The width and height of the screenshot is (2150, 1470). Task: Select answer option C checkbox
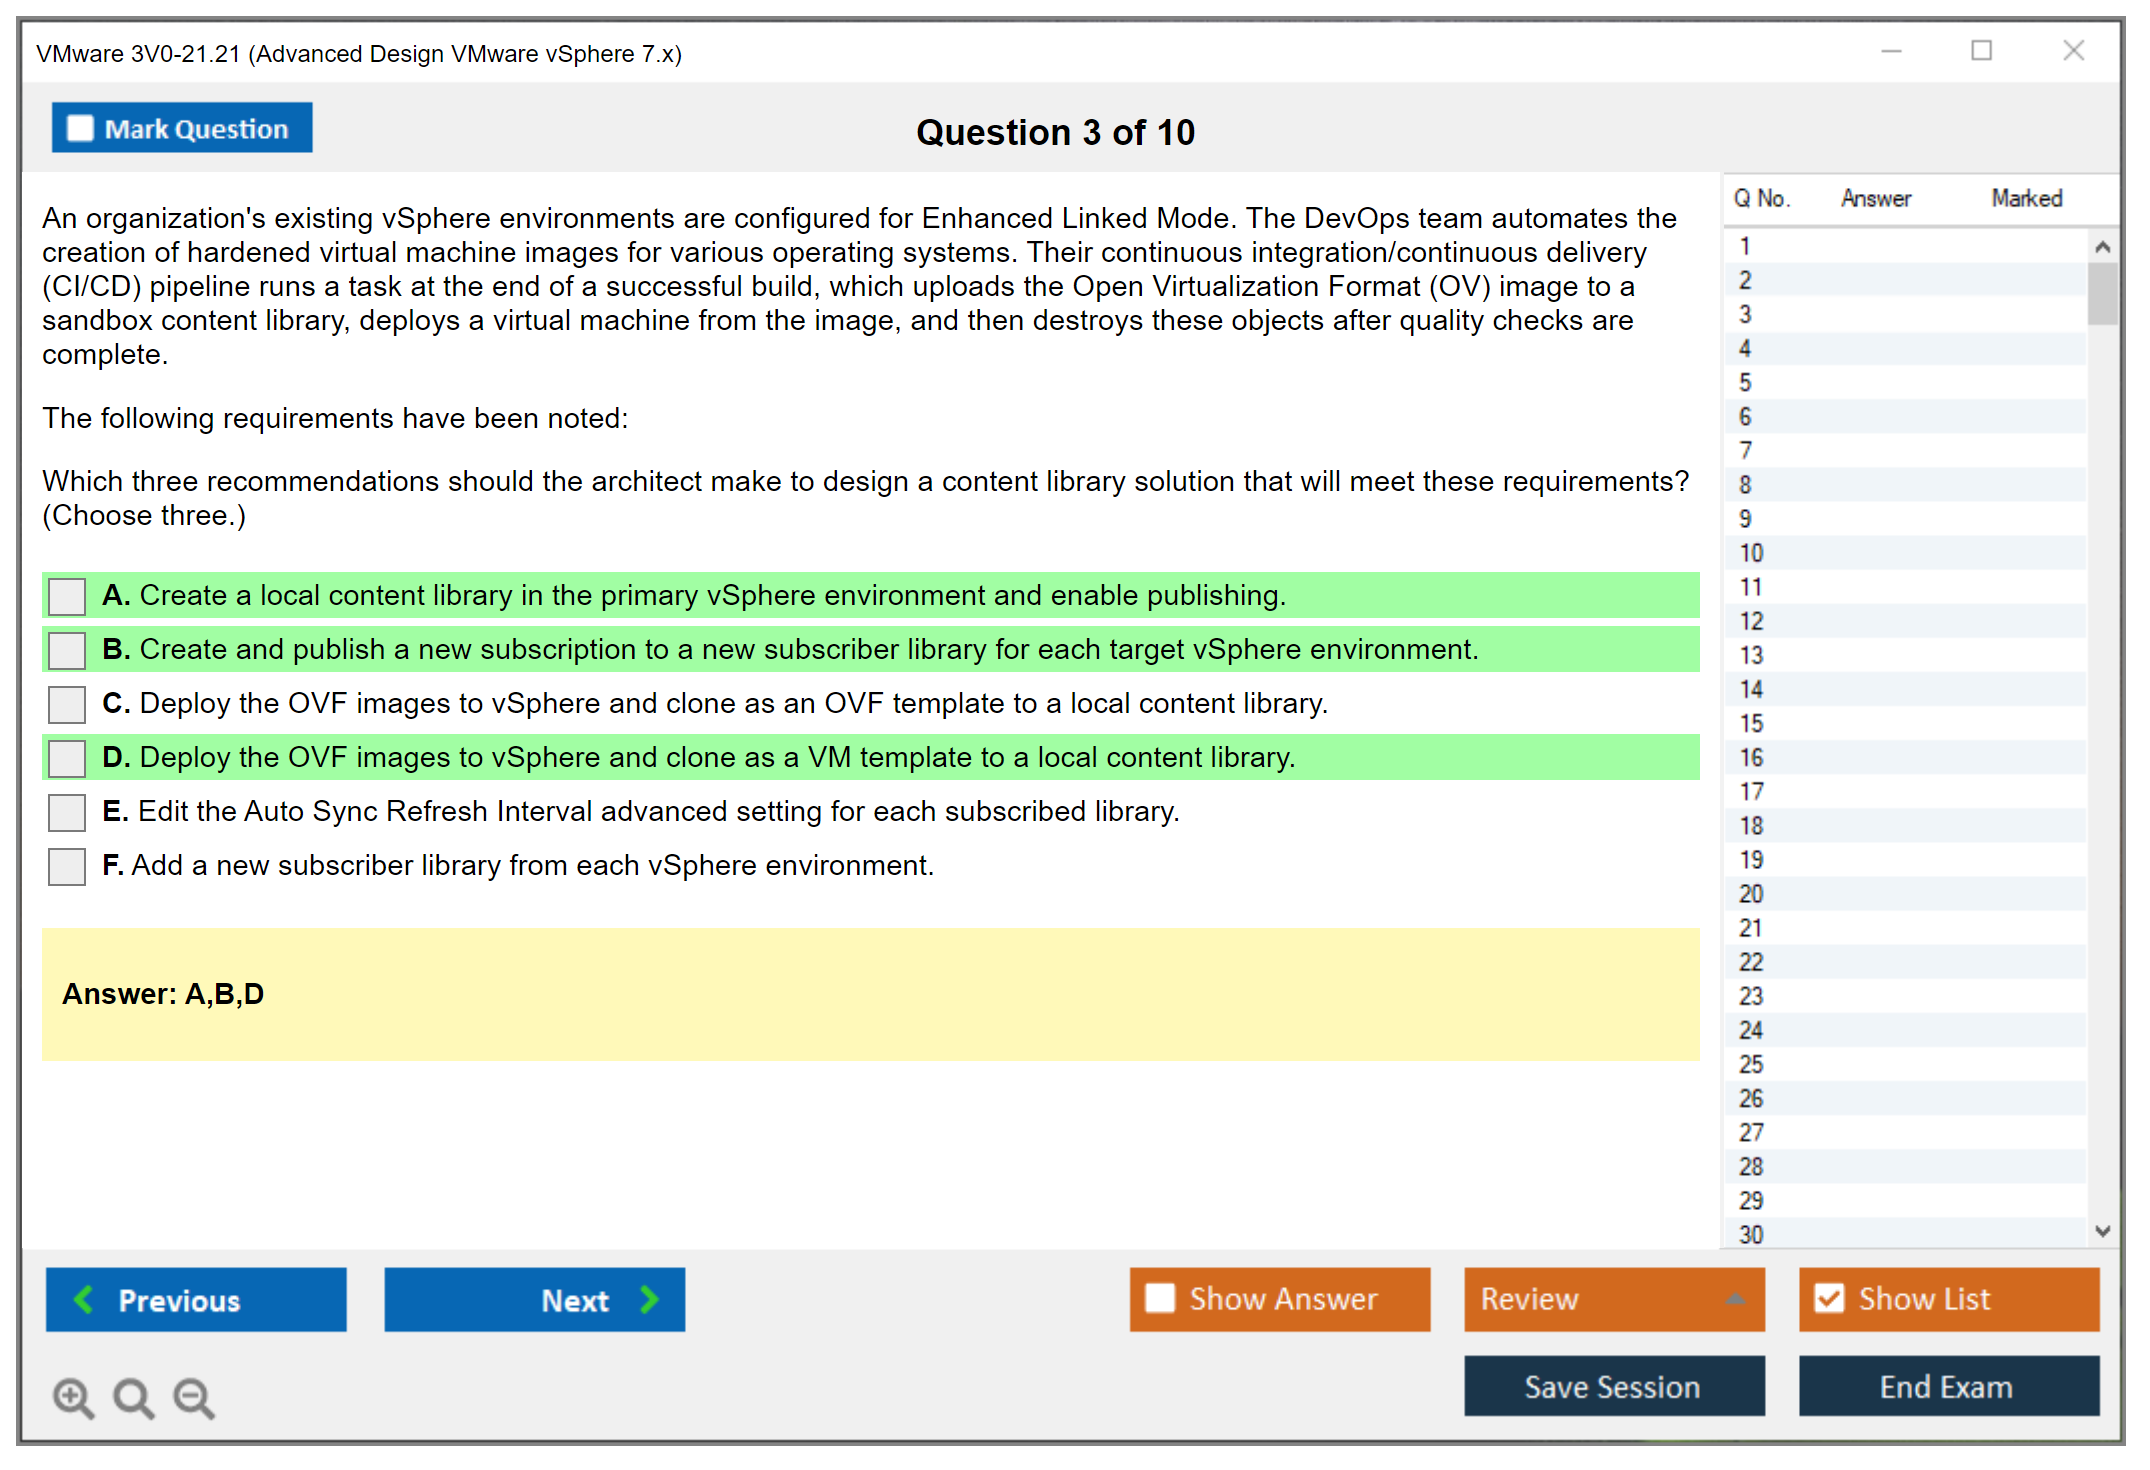(x=67, y=704)
